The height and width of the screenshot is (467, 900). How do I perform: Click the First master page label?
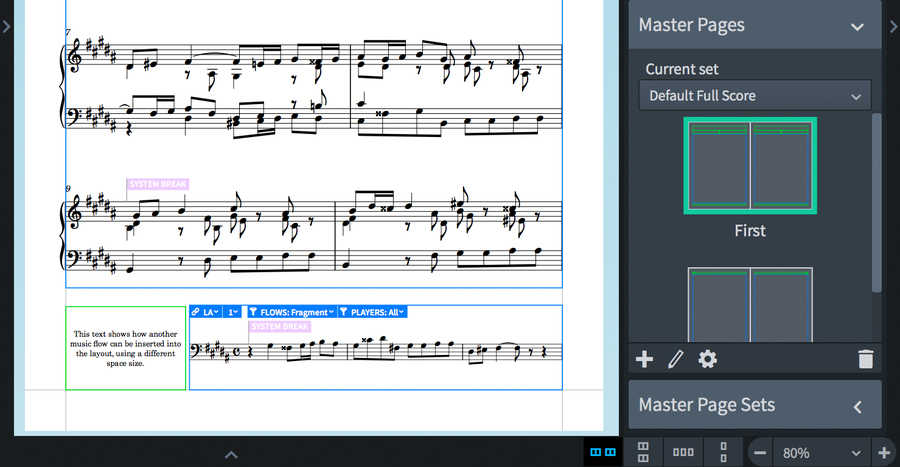point(750,231)
